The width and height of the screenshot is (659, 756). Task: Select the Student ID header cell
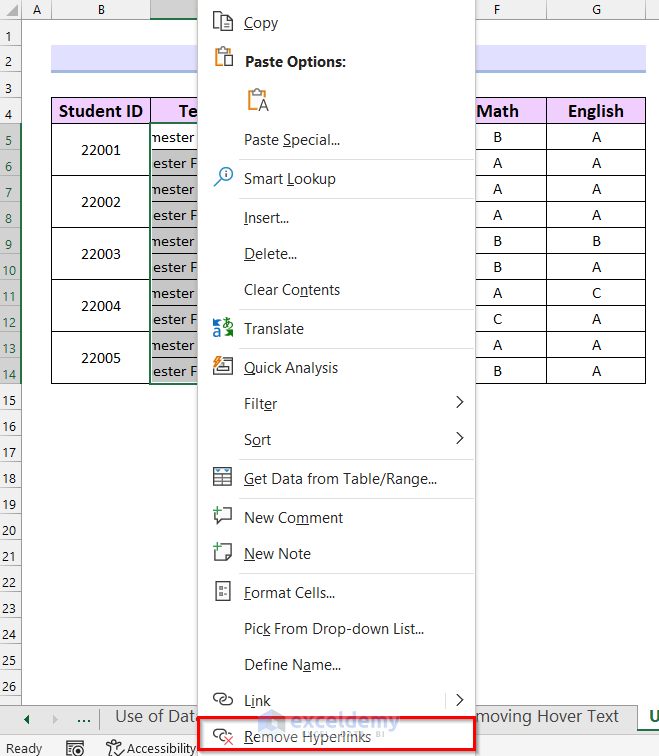[101, 111]
